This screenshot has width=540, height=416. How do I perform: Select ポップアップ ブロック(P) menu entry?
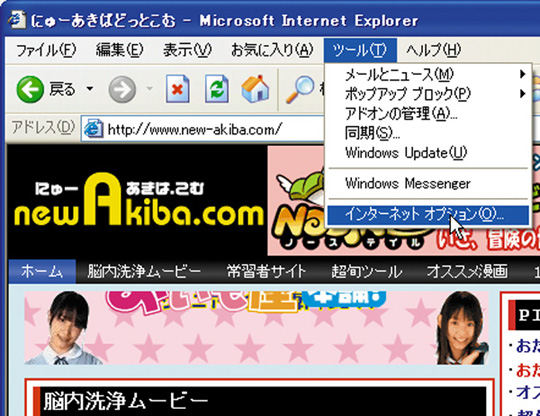coord(427,93)
